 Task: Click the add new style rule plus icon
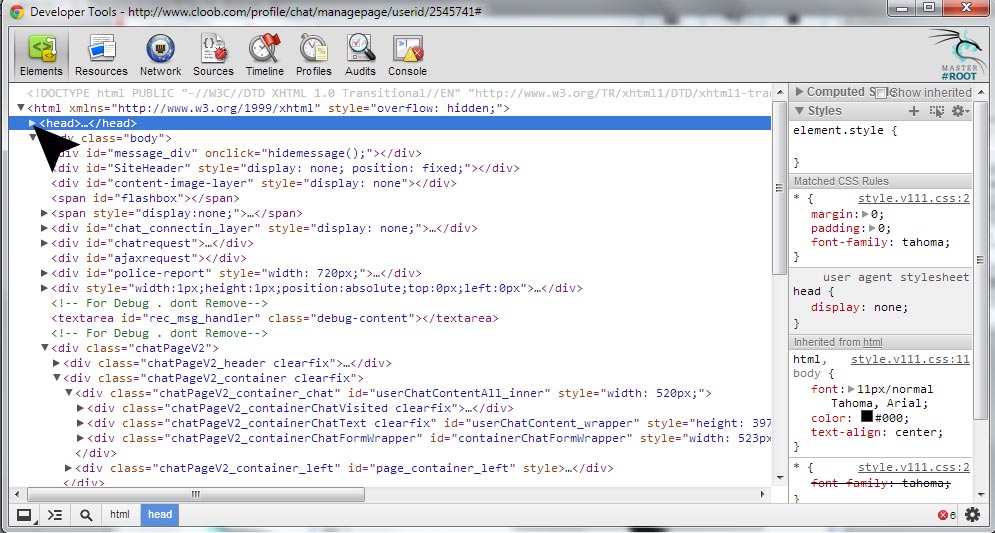coord(913,111)
